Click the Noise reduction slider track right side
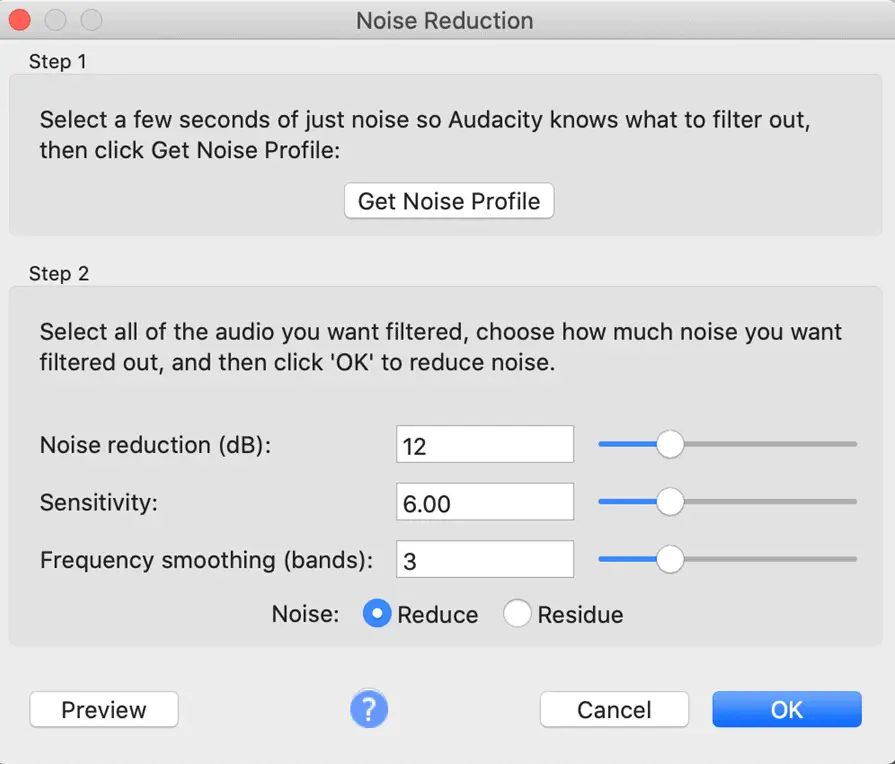895x764 pixels. click(771, 444)
